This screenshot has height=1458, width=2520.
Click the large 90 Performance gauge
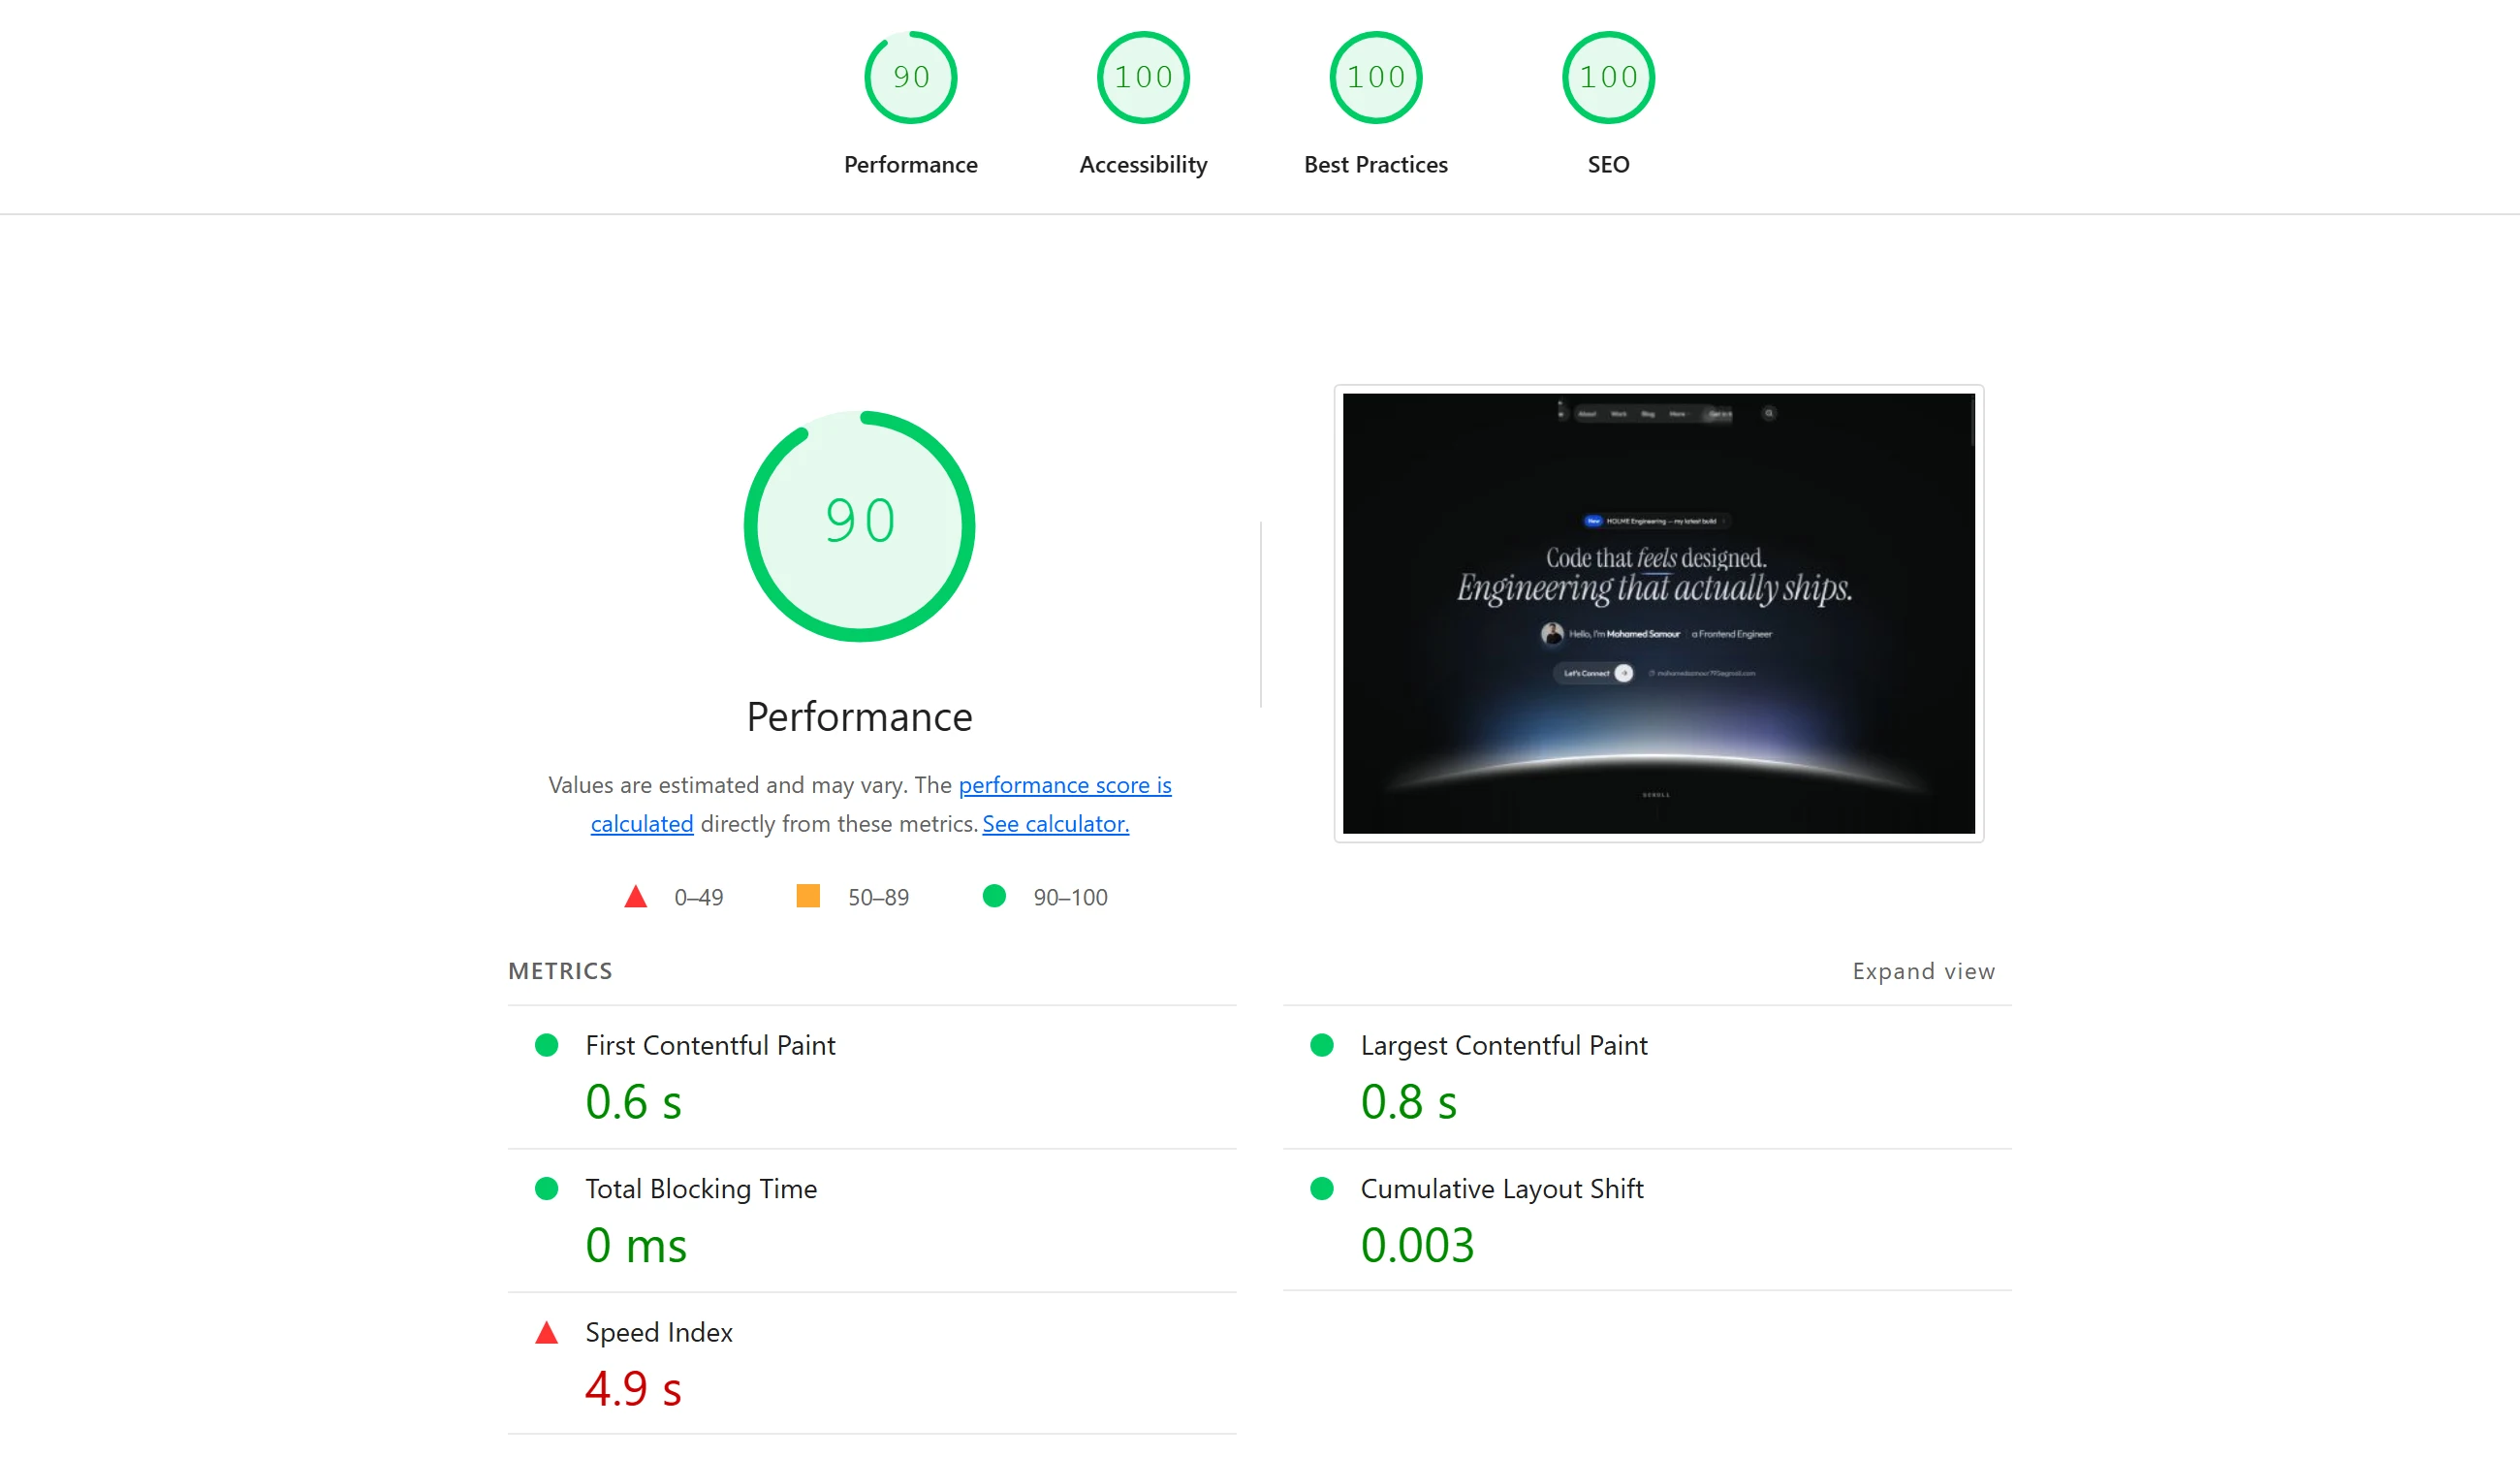tap(859, 526)
